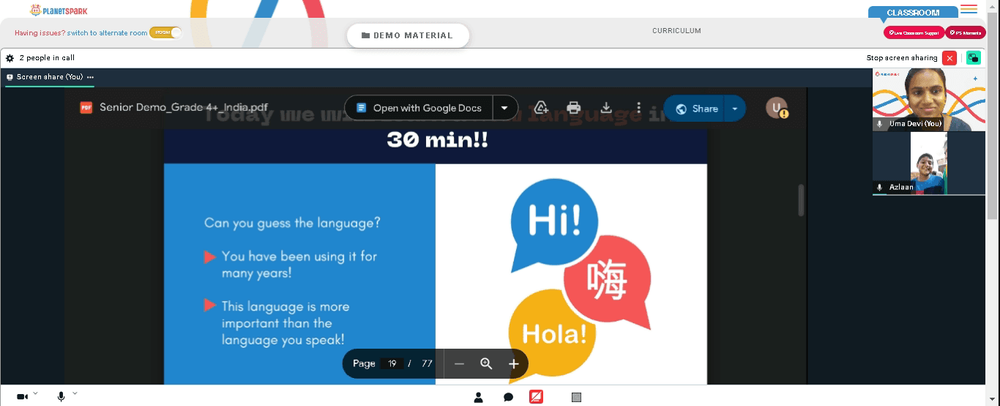Expand the Share button dropdown arrow
Image resolution: width=1000 pixels, height=406 pixels.
coord(735,108)
